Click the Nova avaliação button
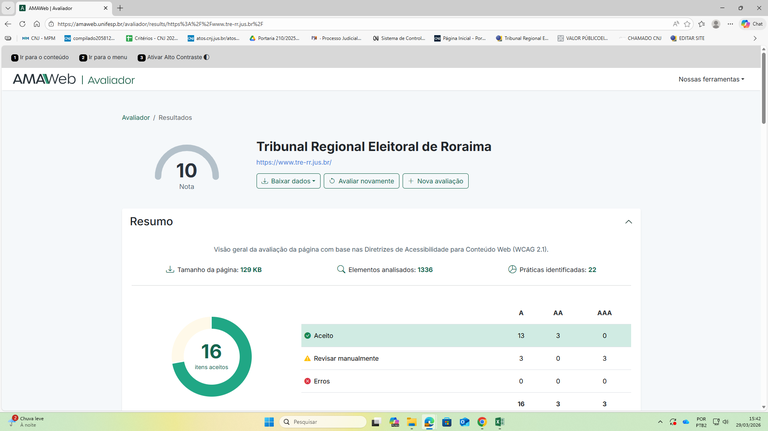Viewport: 768px width, 431px height. click(x=435, y=181)
